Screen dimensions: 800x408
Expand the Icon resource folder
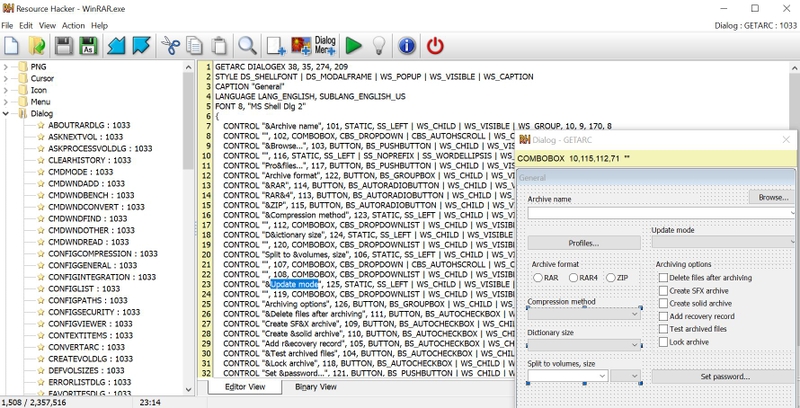pos(6,90)
